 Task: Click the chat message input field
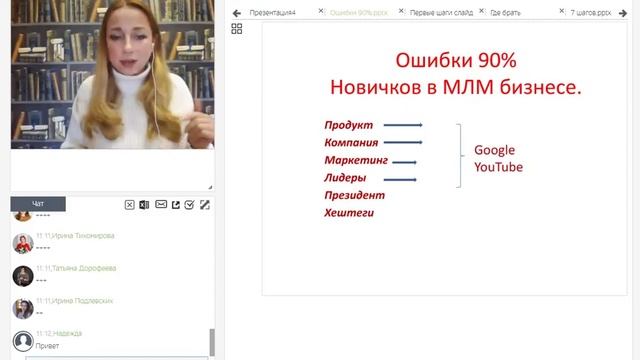click(117, 358)
